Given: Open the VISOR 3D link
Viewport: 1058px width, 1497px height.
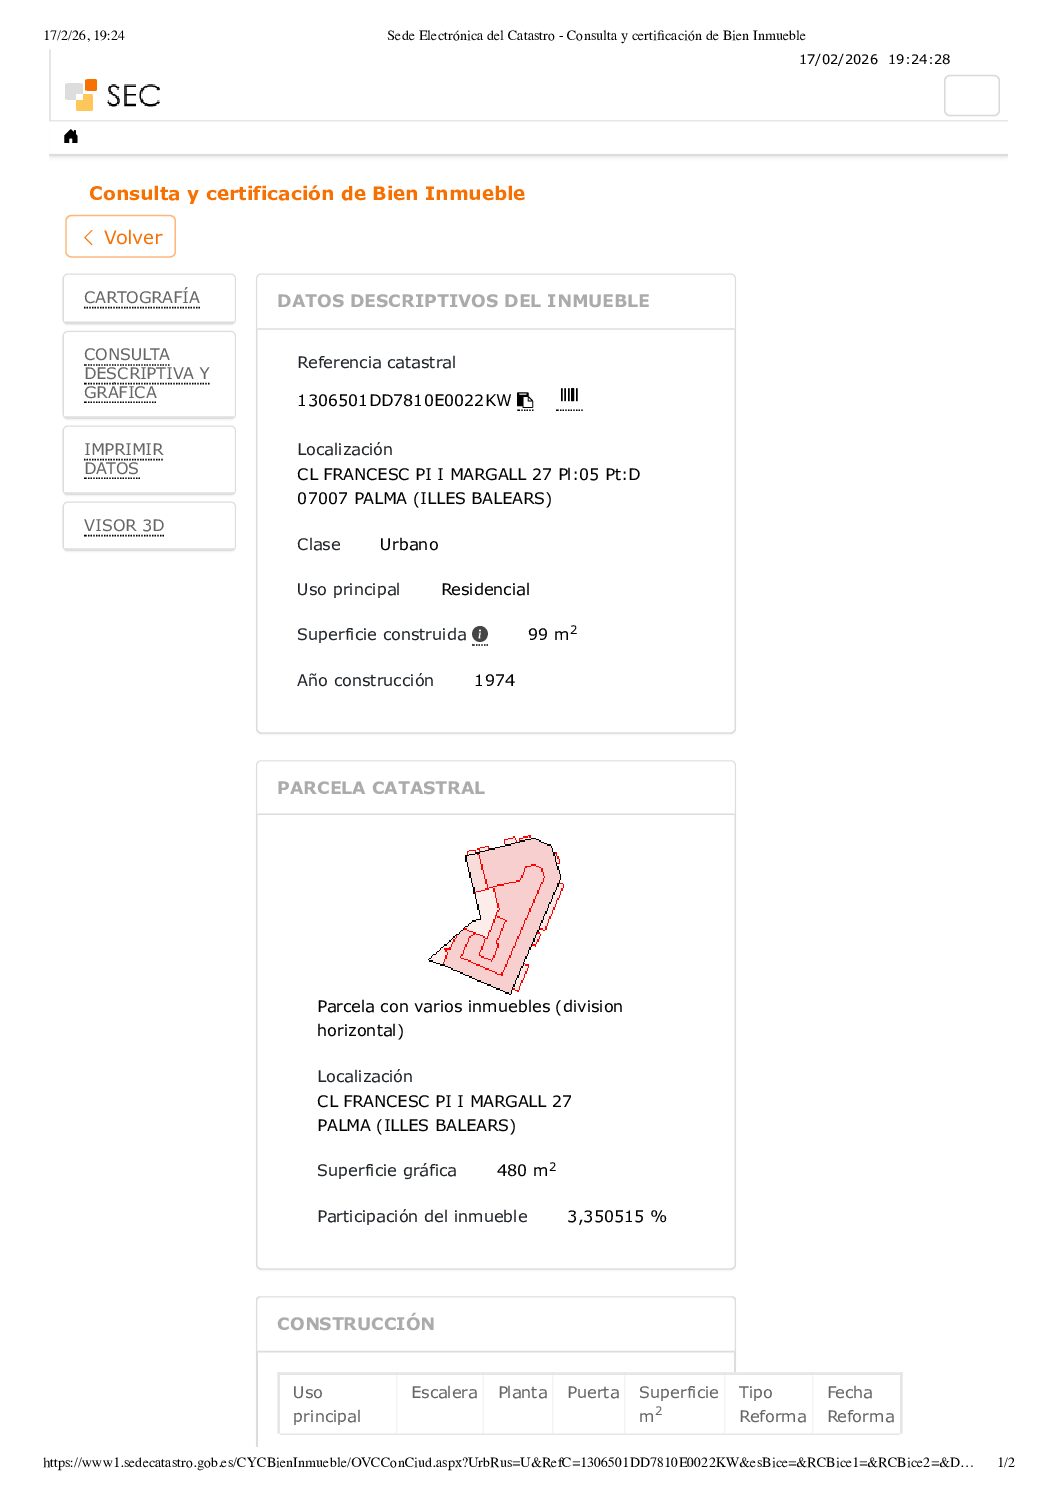Looking at the screenshot, I should [x=124, y=525].
